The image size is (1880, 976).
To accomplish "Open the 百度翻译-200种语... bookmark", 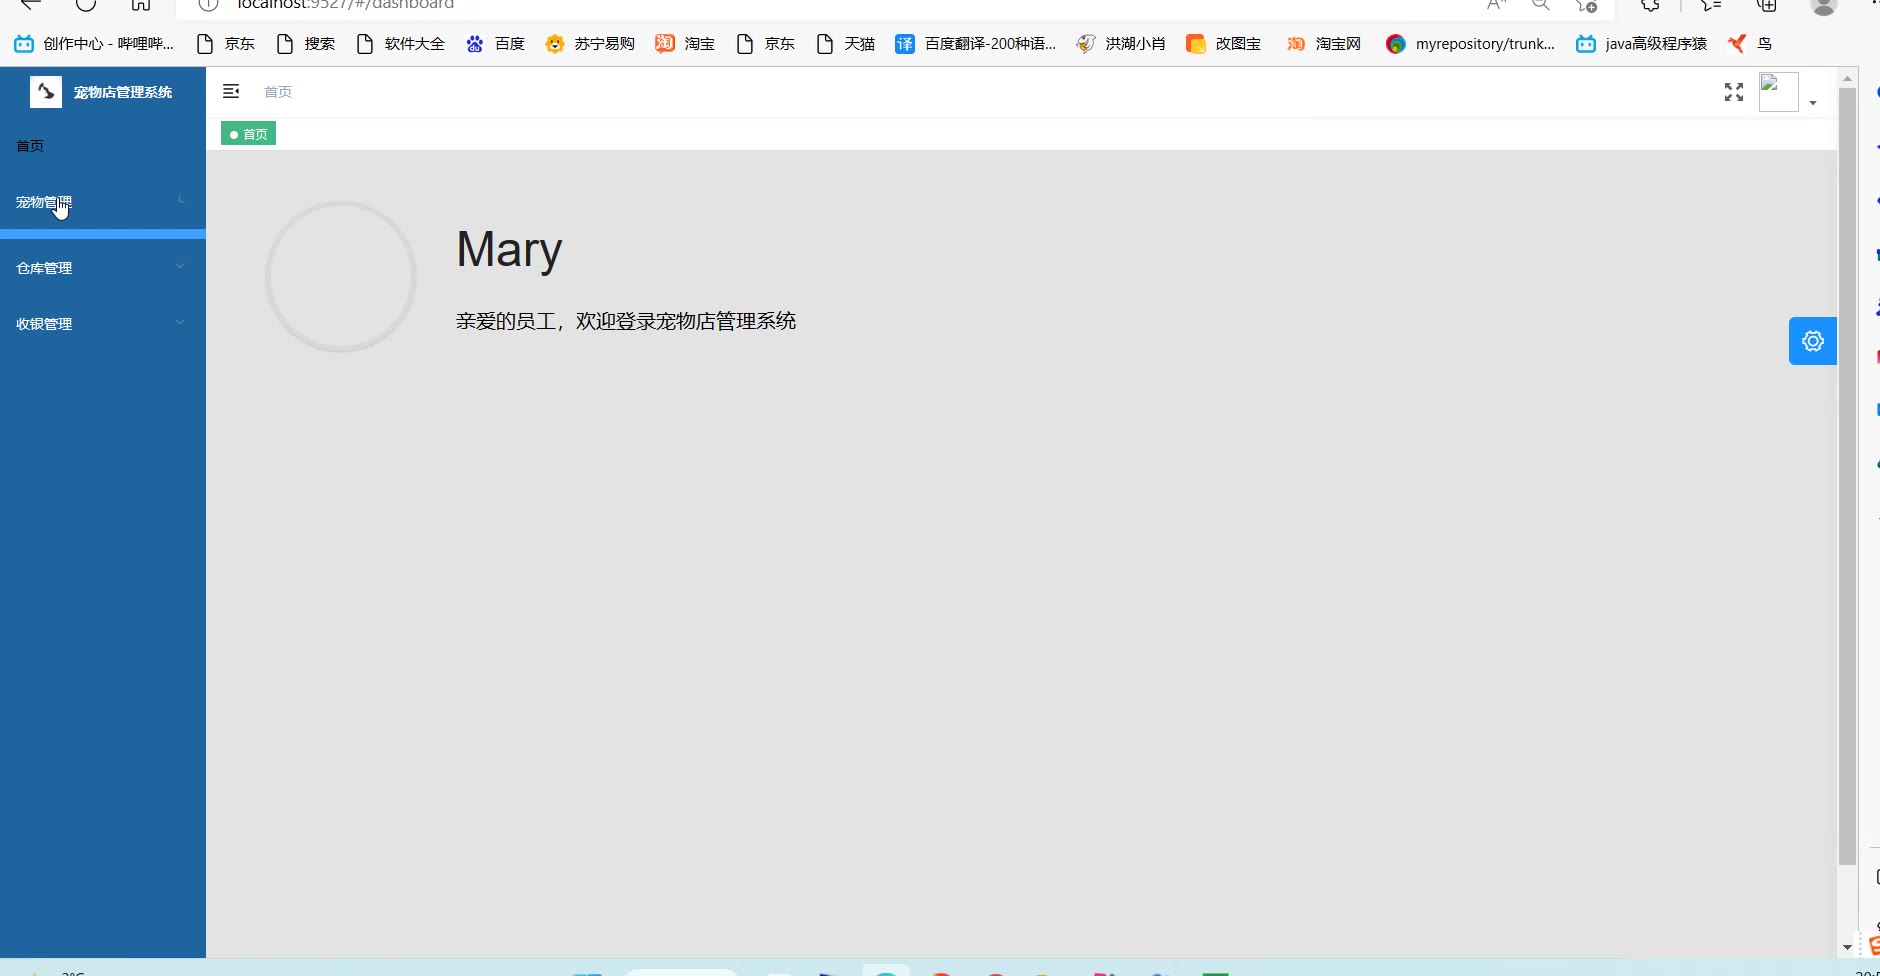I will (976, 44).
